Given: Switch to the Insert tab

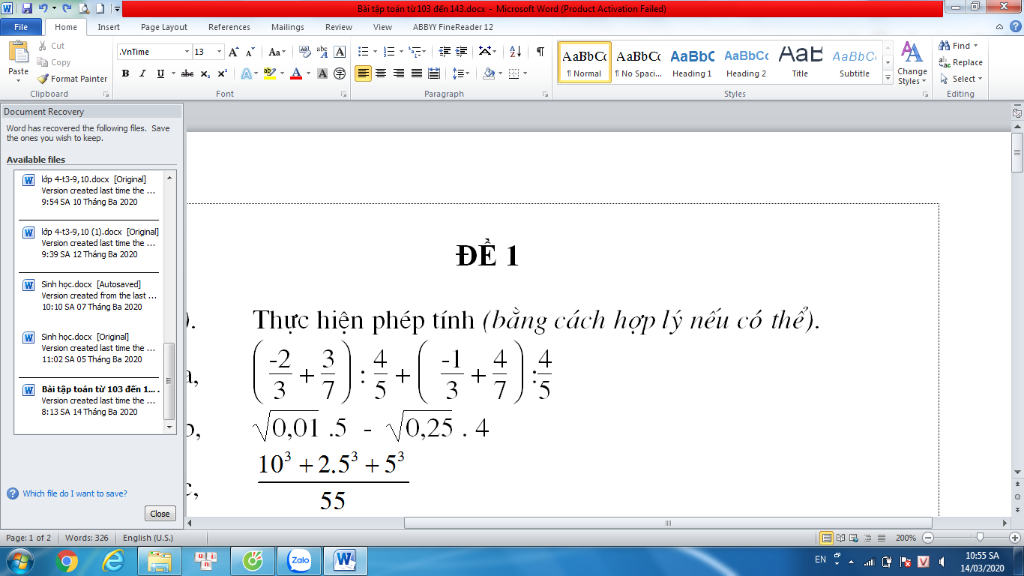Looking at the screenshot, I should pyautogui.click(x=108, y=27).
